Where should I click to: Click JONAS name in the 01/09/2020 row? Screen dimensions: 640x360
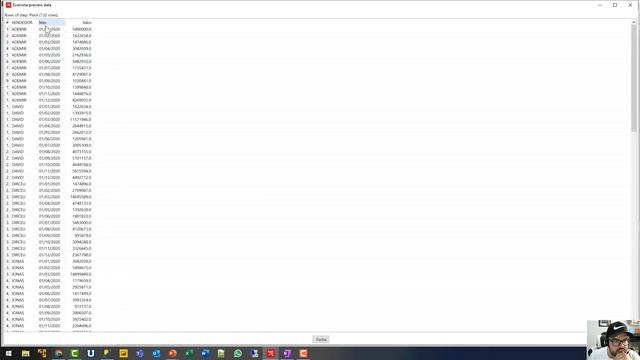[18, 313]
